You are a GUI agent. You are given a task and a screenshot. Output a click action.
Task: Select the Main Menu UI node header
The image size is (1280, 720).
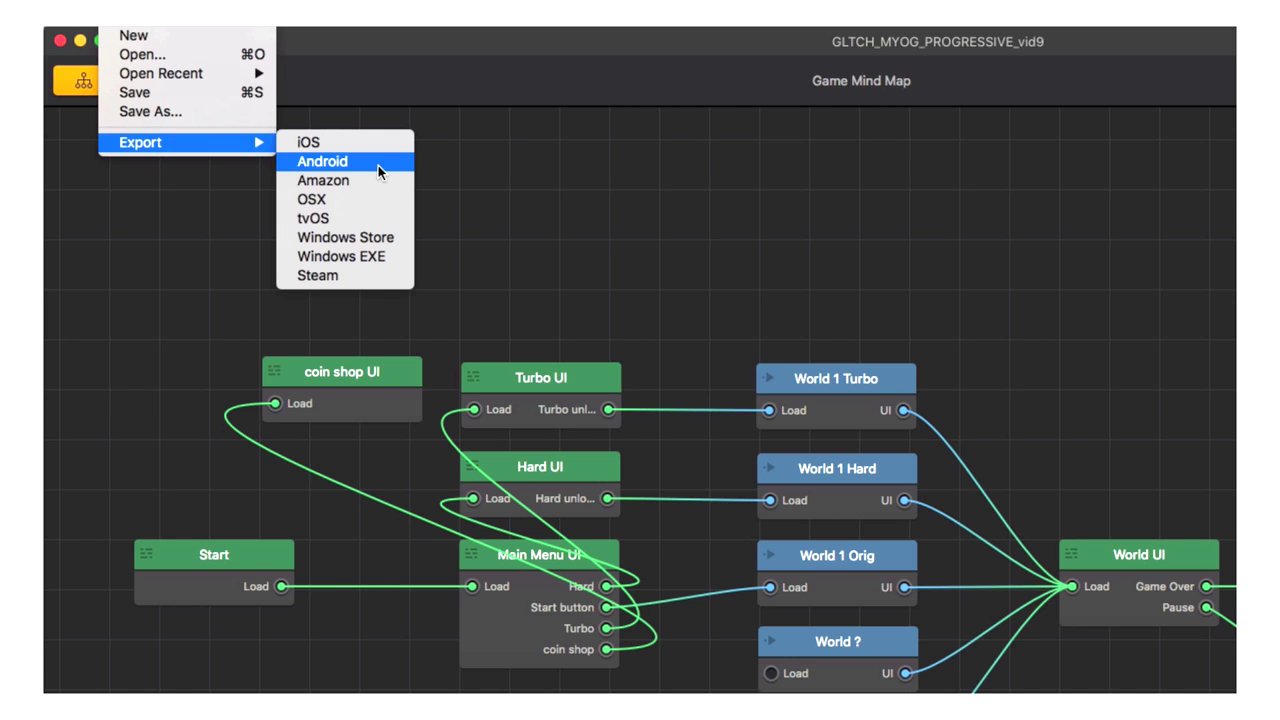(540, 555)
